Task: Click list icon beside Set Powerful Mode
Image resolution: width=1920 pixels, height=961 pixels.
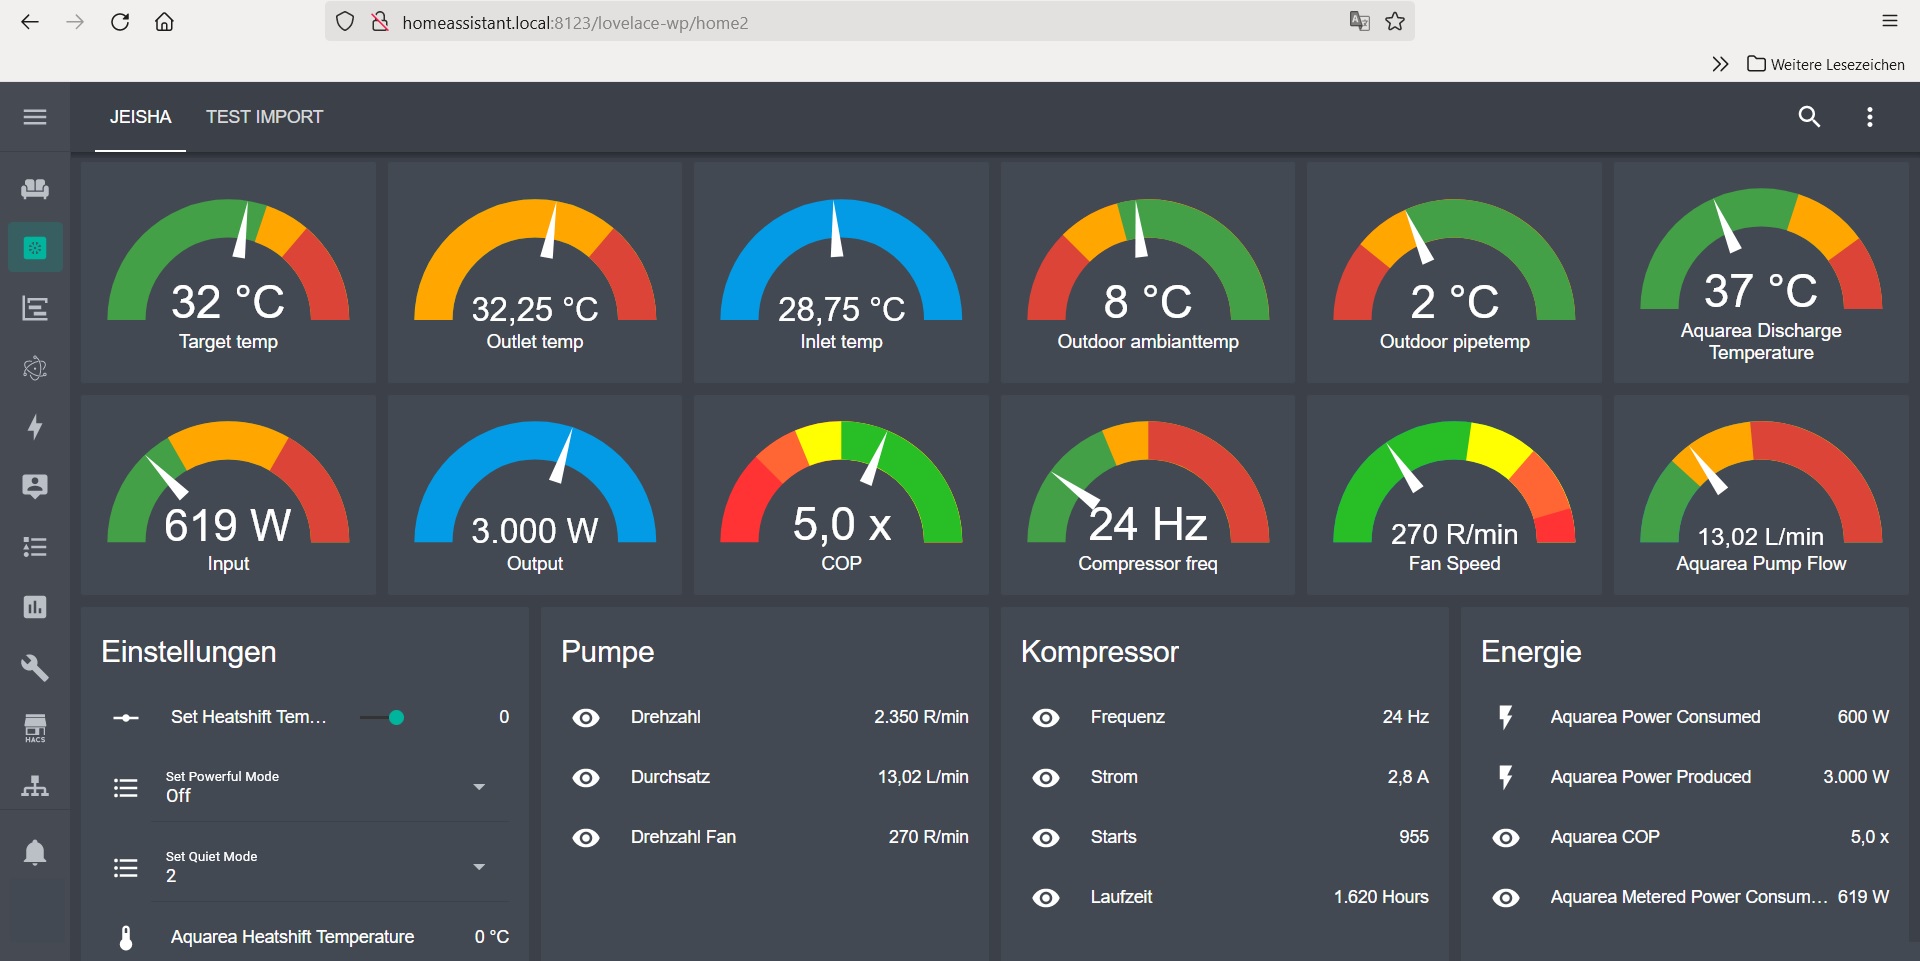Action: (126, 788)
